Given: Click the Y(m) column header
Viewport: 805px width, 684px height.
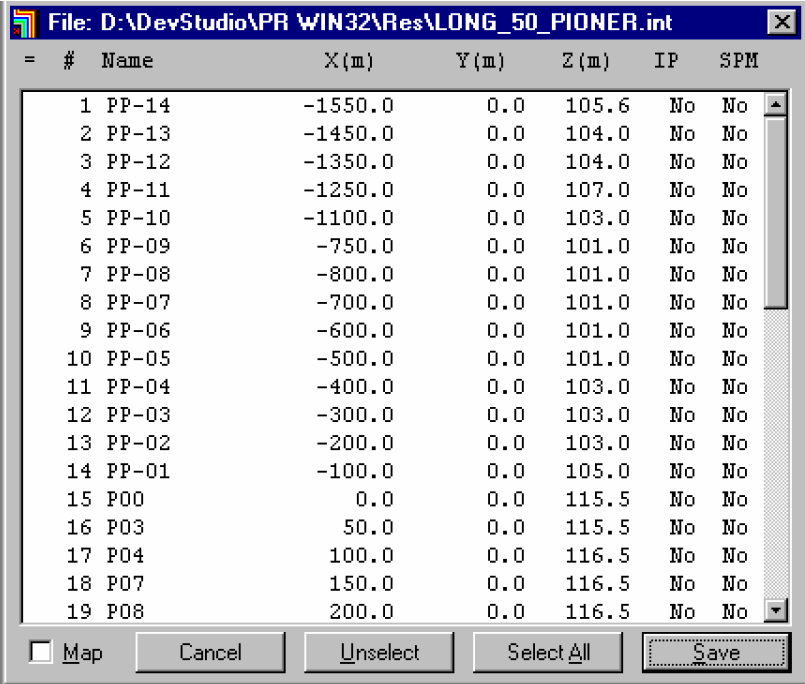Looking at the screenshot, I should coord(481,61).
